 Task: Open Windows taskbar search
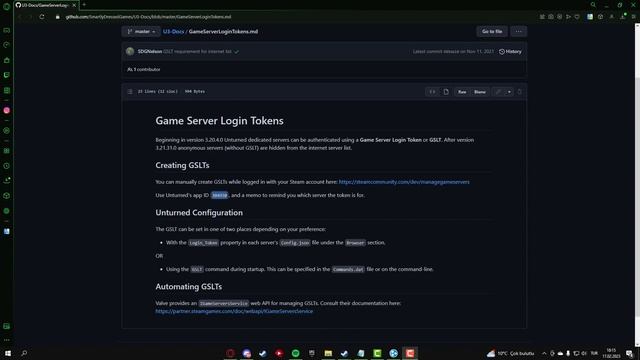tap(24, 353)
